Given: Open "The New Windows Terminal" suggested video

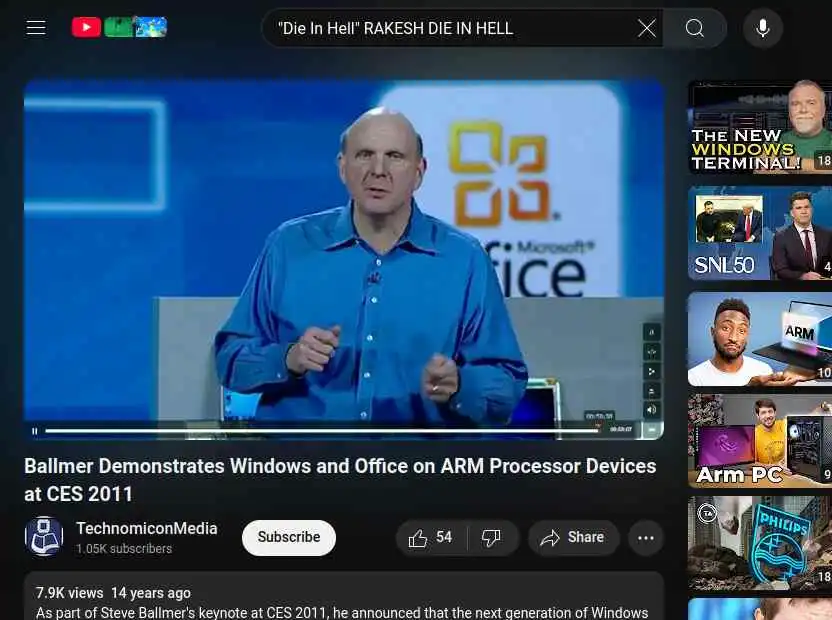Looking at the screenshot, I should [x=760, y=127].
